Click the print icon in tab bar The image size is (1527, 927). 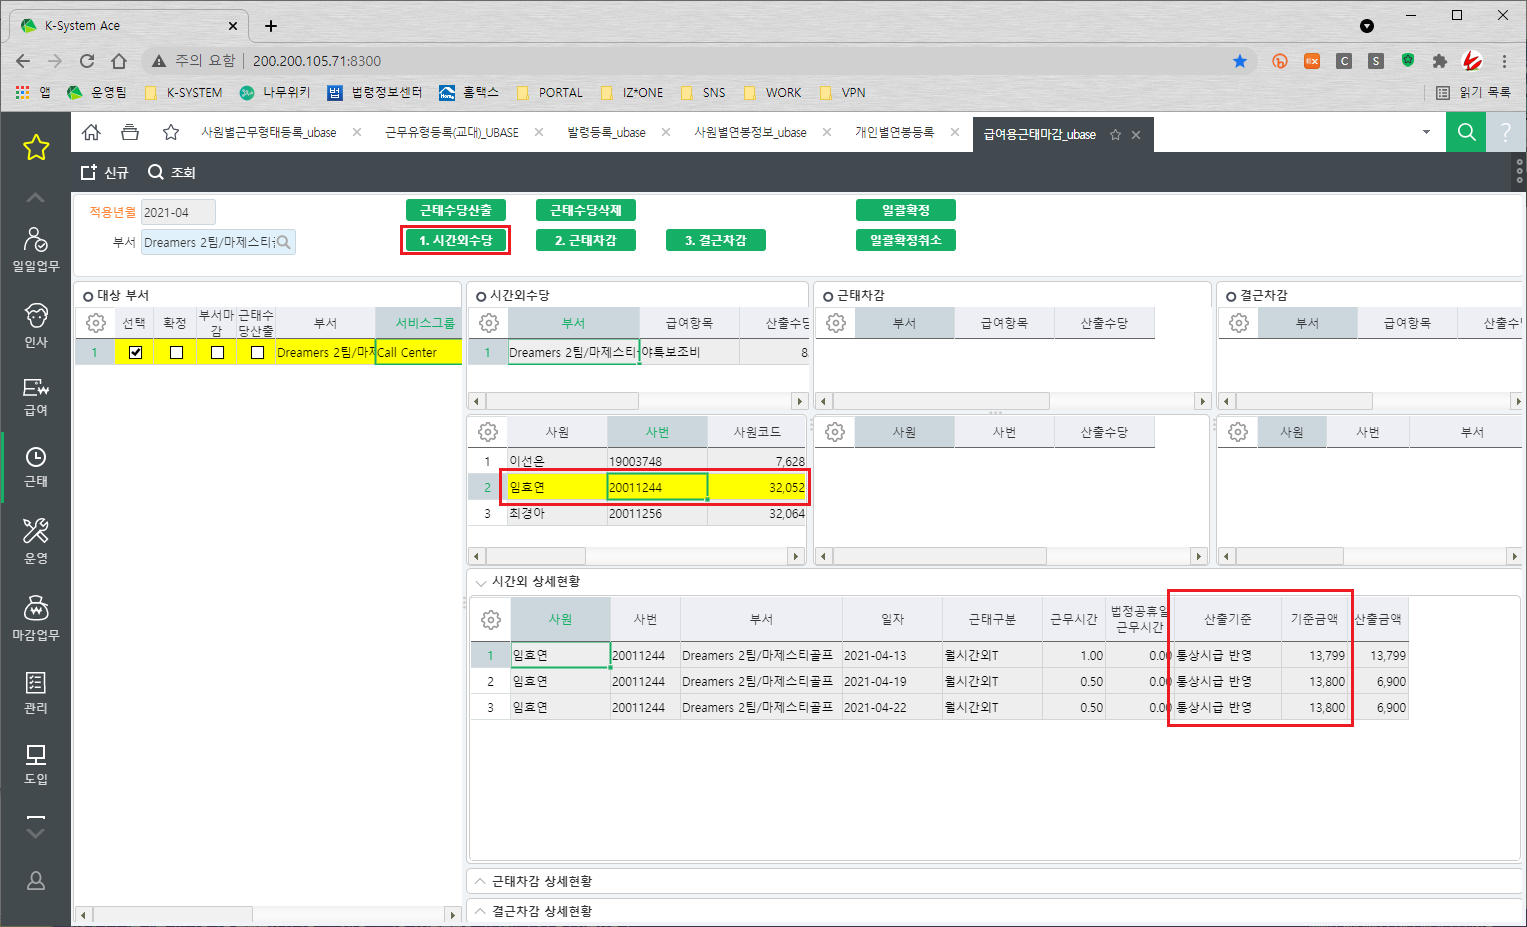point(130,132)
